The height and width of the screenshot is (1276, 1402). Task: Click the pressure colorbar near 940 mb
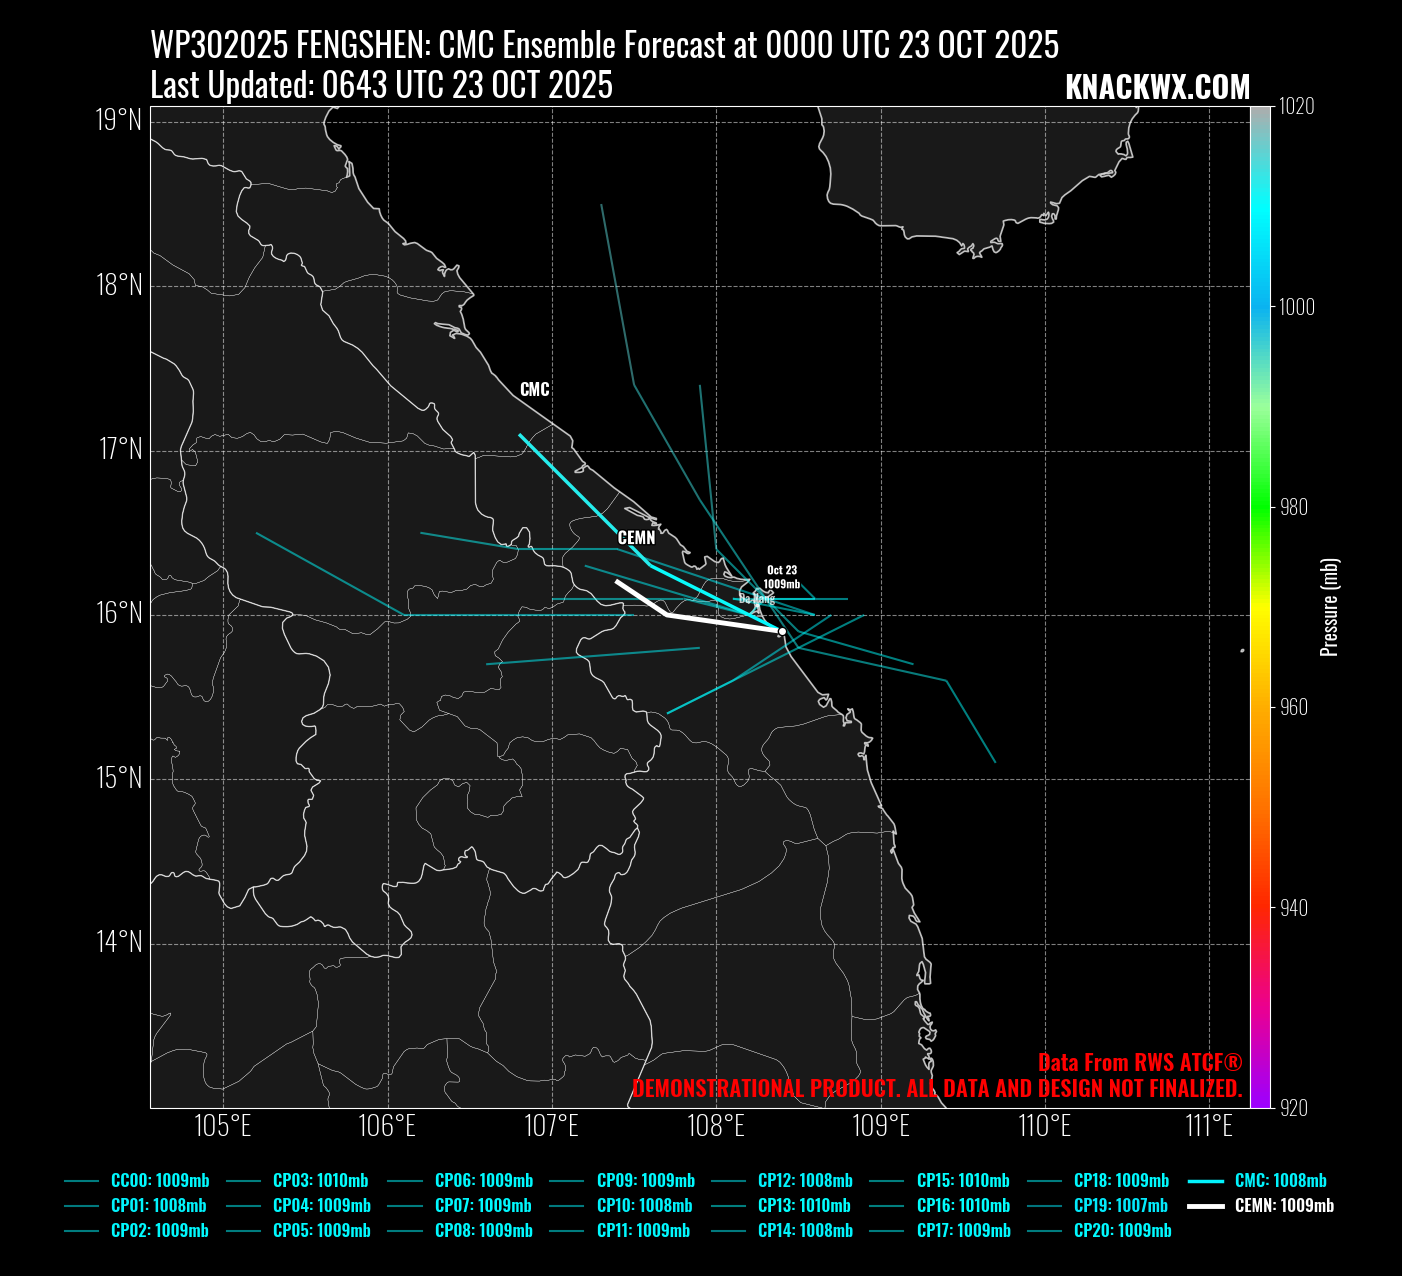pyautogui.click(x=1260, y=908)
